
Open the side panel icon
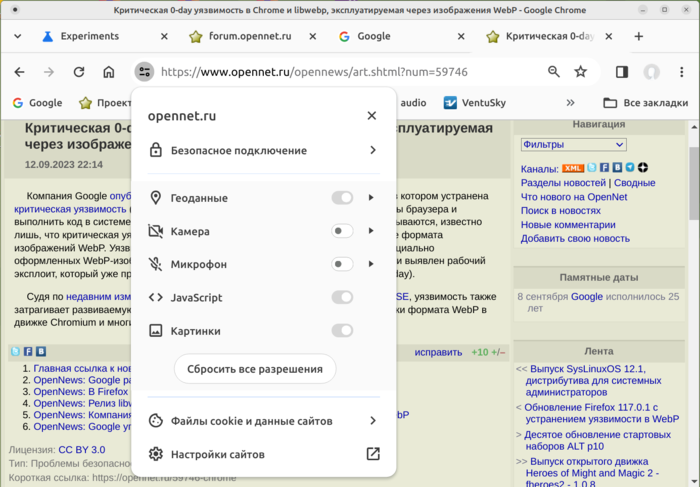tap(622, 72)
